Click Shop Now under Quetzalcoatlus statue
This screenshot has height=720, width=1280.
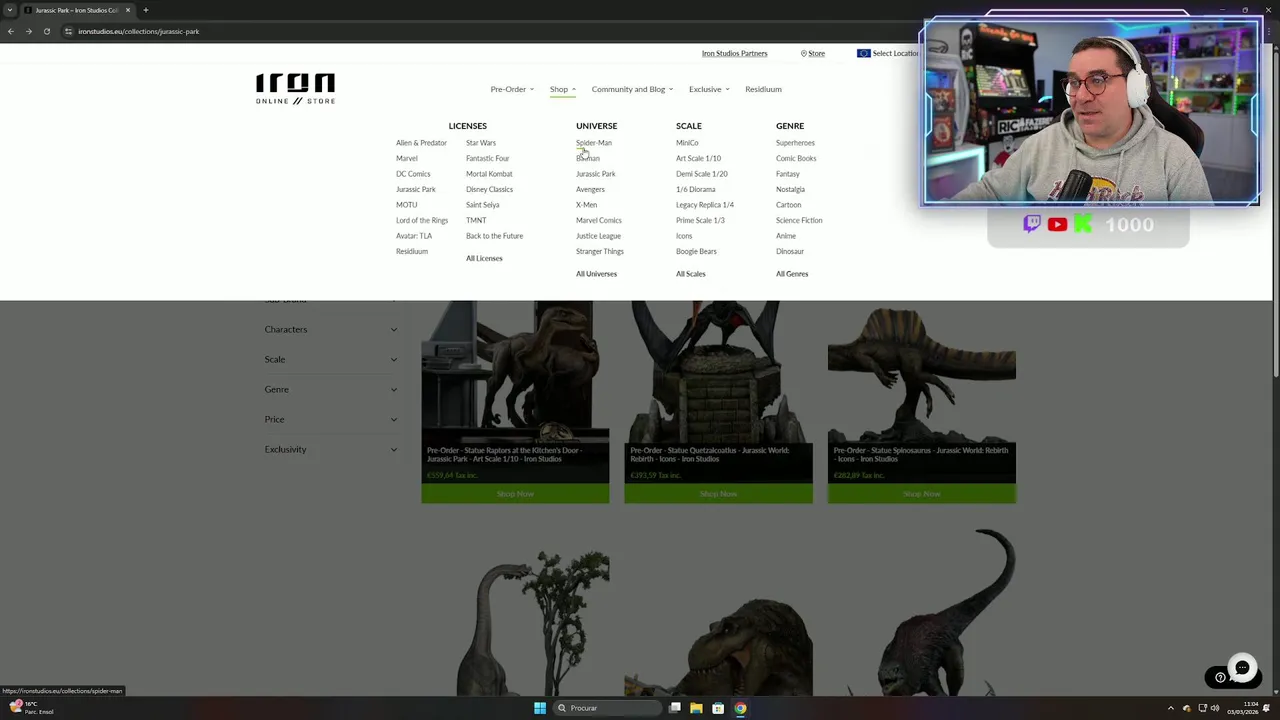[x=718, y=494]
